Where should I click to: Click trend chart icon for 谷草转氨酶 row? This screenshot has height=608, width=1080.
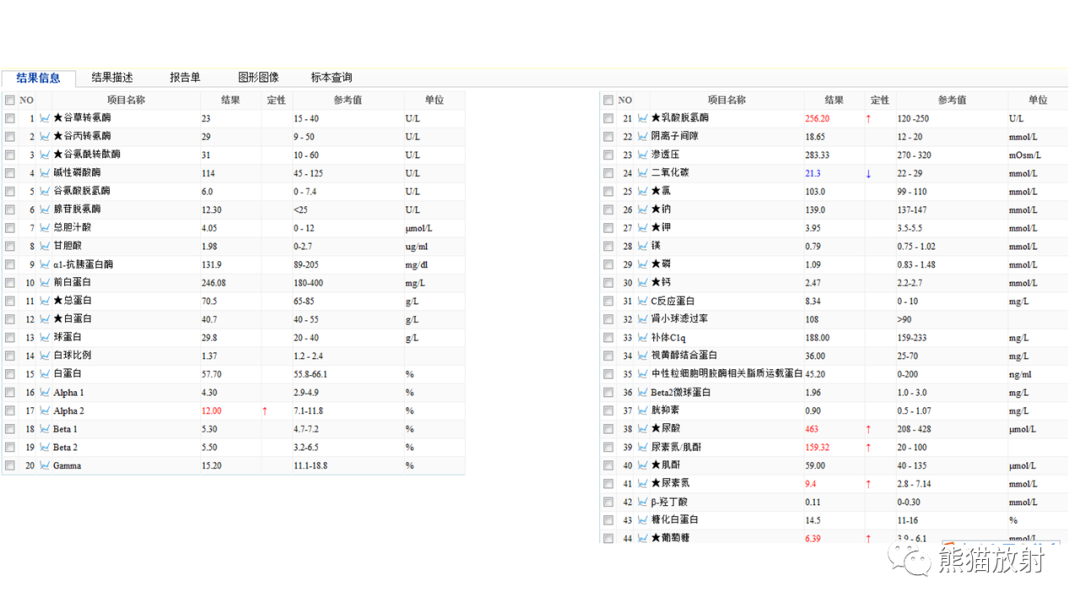pos(44,118)
